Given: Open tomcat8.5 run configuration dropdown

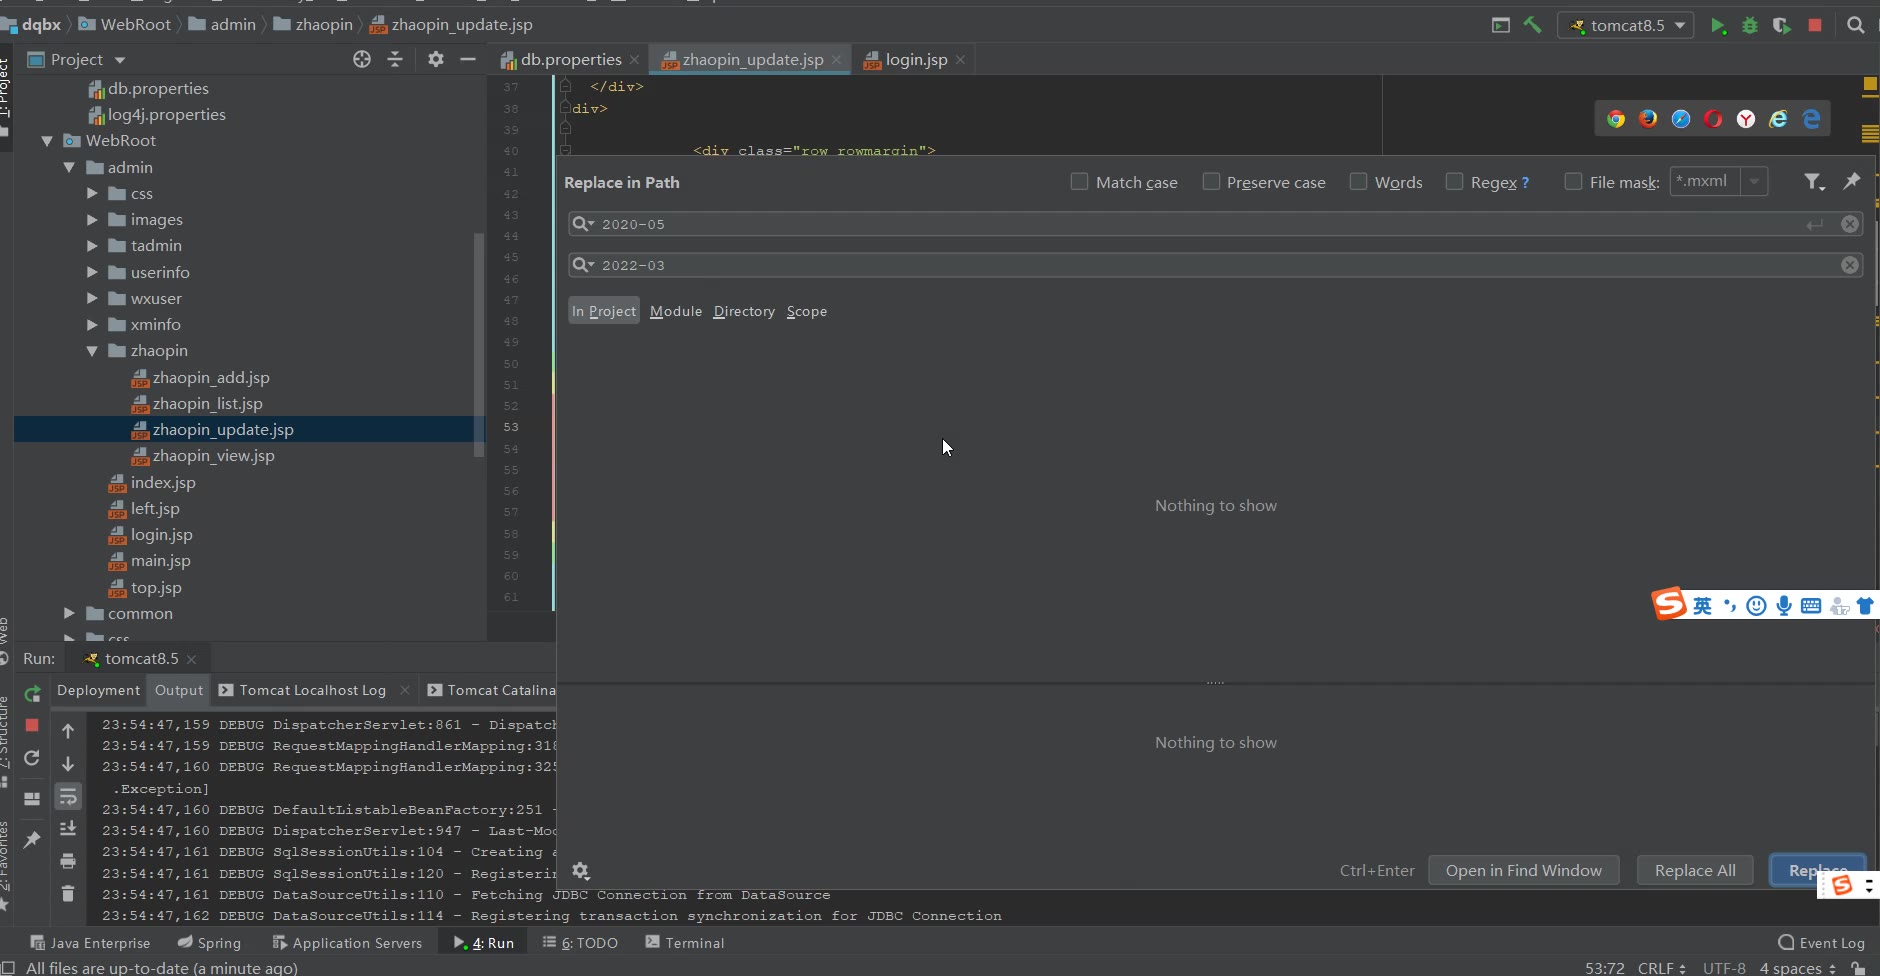Looking at the screenshot, I should click(x=1625, y=26).
